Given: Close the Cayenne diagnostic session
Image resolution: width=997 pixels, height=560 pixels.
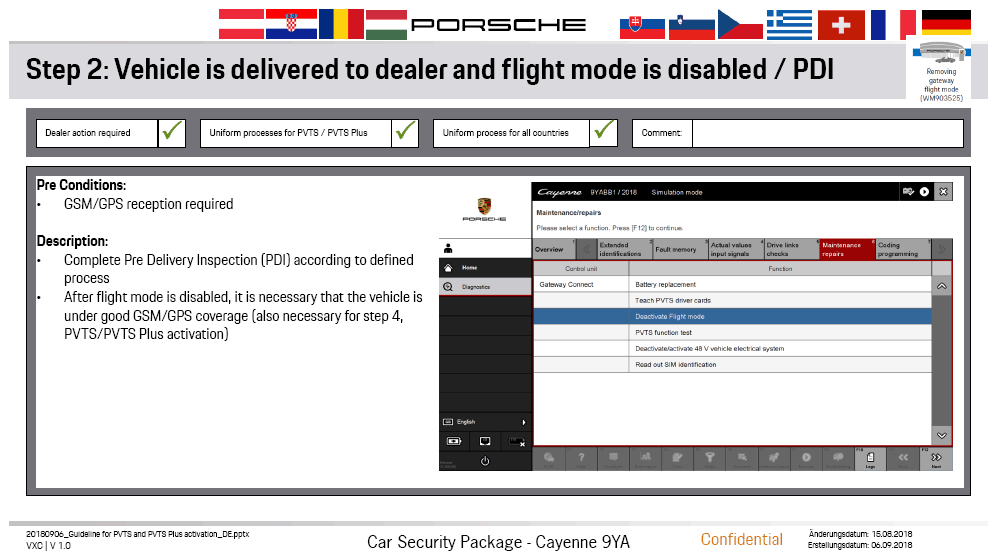Looking at the screenshot, I should (944, 192).
